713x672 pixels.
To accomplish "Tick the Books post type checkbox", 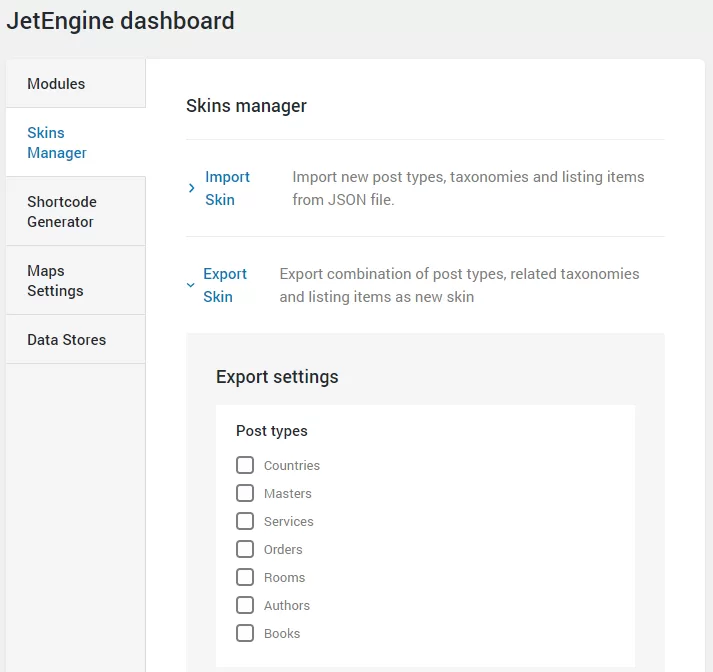I will [x=245, y=633].
